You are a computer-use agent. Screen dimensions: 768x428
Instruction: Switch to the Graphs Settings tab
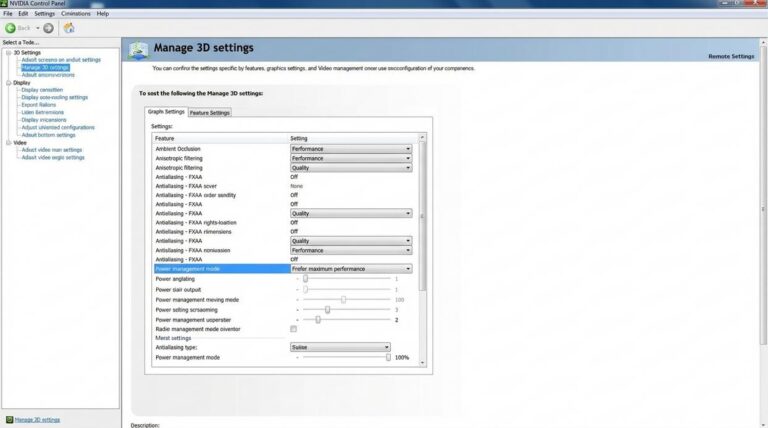[x=166, y=112]
